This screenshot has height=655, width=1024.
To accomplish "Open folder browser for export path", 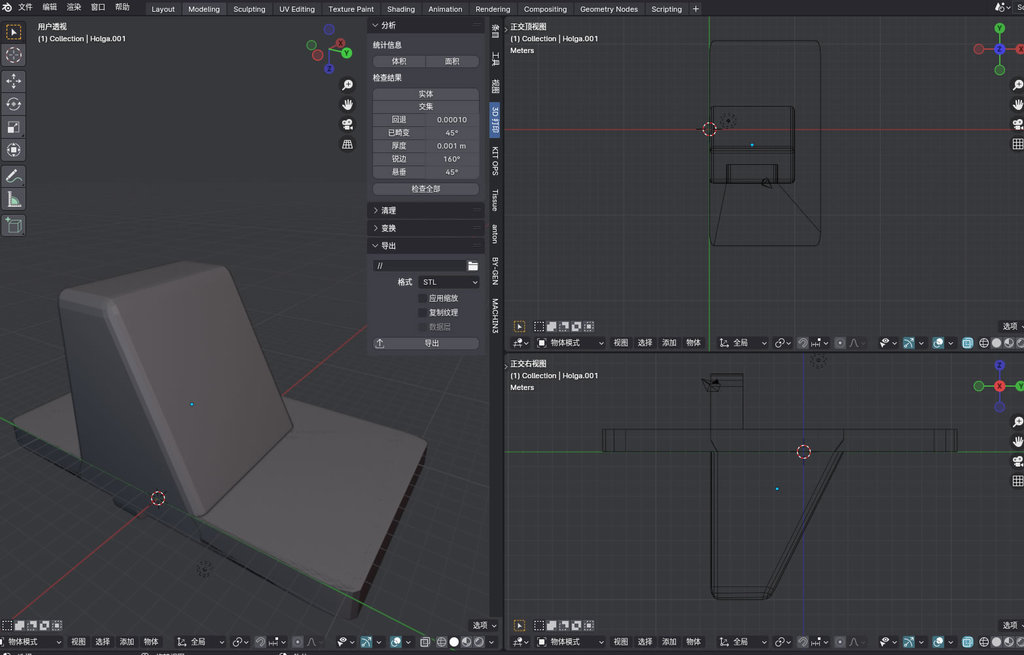I will [473, 266].
